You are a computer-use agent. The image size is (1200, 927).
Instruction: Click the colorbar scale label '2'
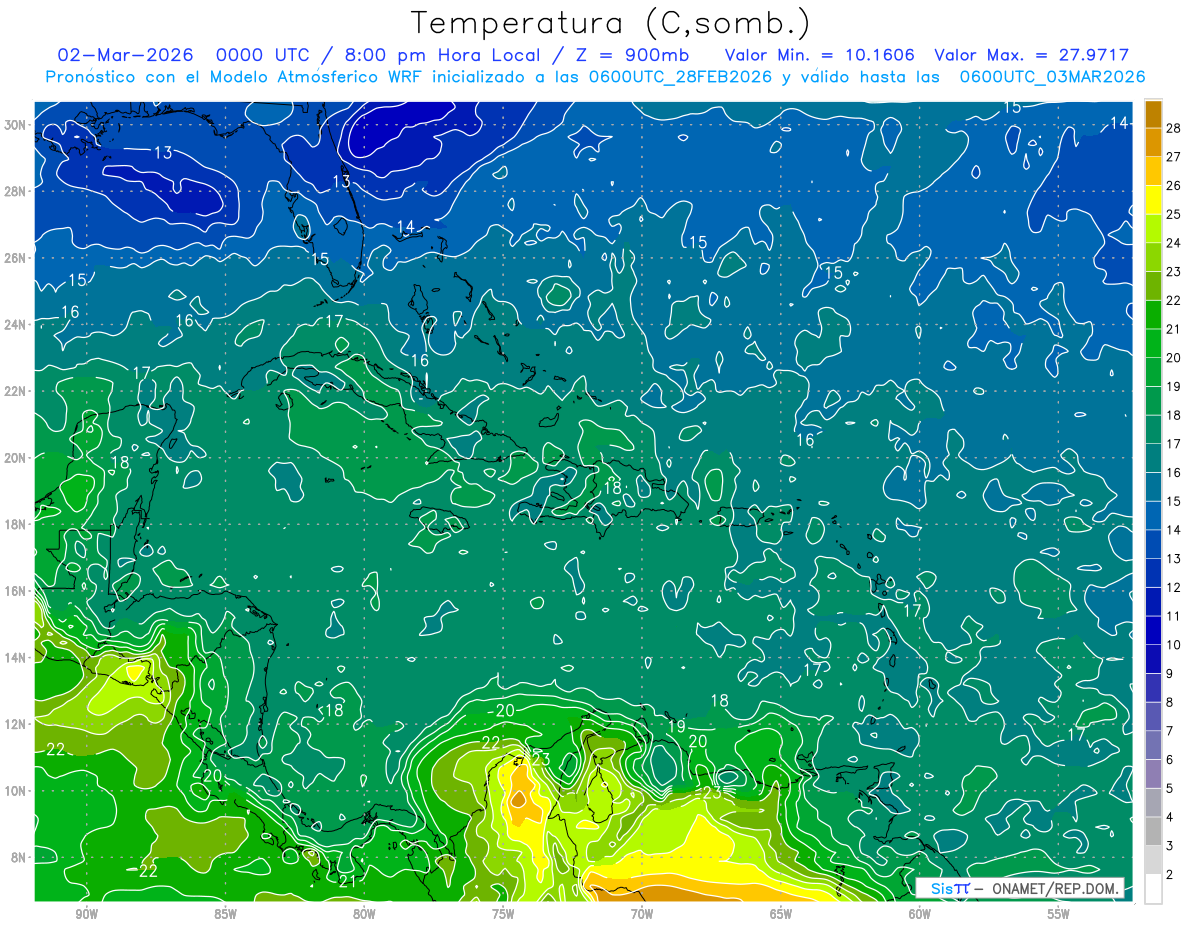click(x=1170, y=875)
